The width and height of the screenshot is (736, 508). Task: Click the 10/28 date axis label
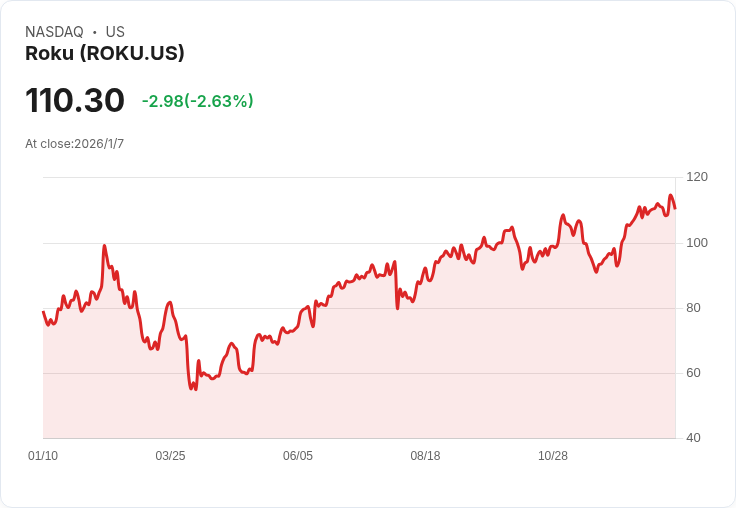(x=553, y=456)
